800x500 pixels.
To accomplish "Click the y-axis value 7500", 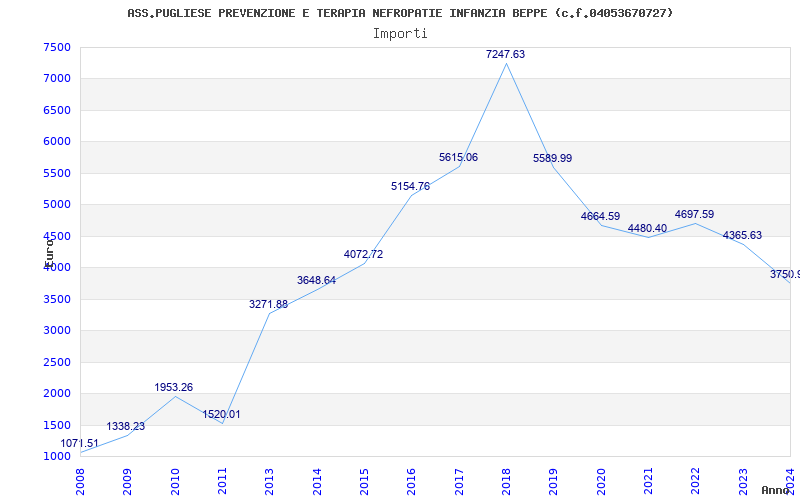I will pyautogui.click(x=57, y=47).
